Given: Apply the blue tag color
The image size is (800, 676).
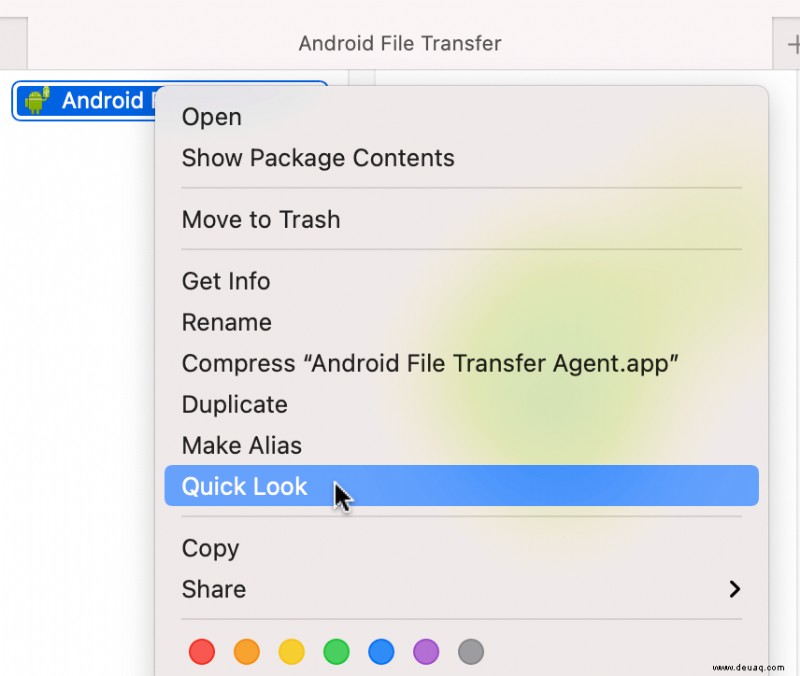Looking at the screenshot, I should pyautogui.click(x=381, y=652).
